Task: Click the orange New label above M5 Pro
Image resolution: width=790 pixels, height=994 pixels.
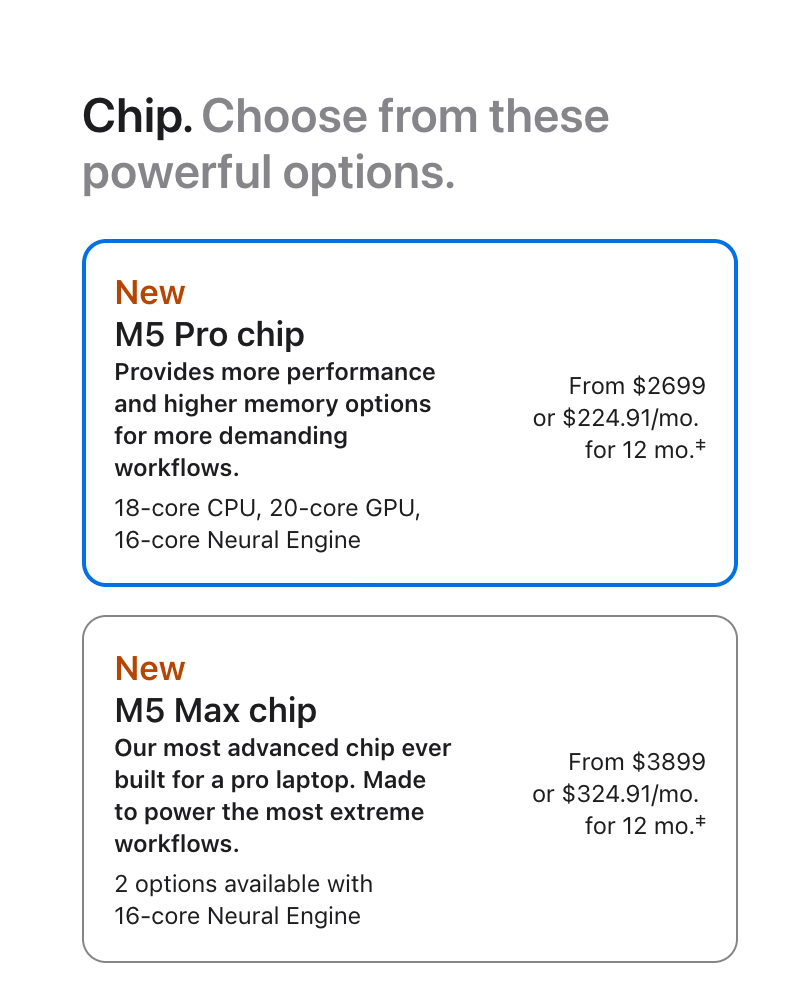Action: 150,292
